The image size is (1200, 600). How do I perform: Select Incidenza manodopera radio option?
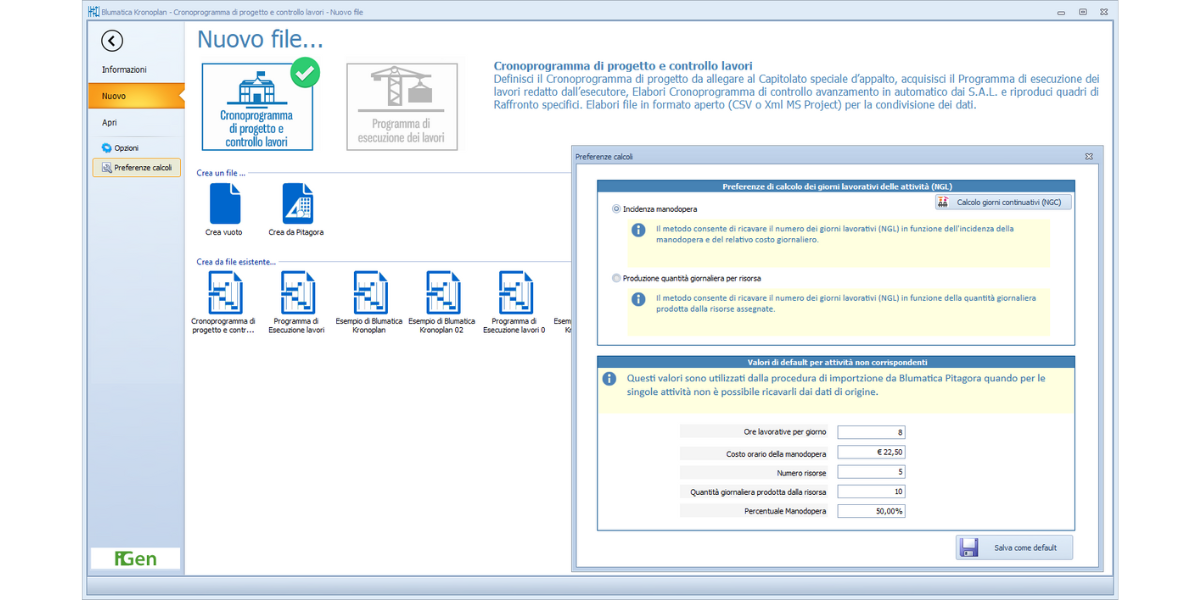click(617, 209)
